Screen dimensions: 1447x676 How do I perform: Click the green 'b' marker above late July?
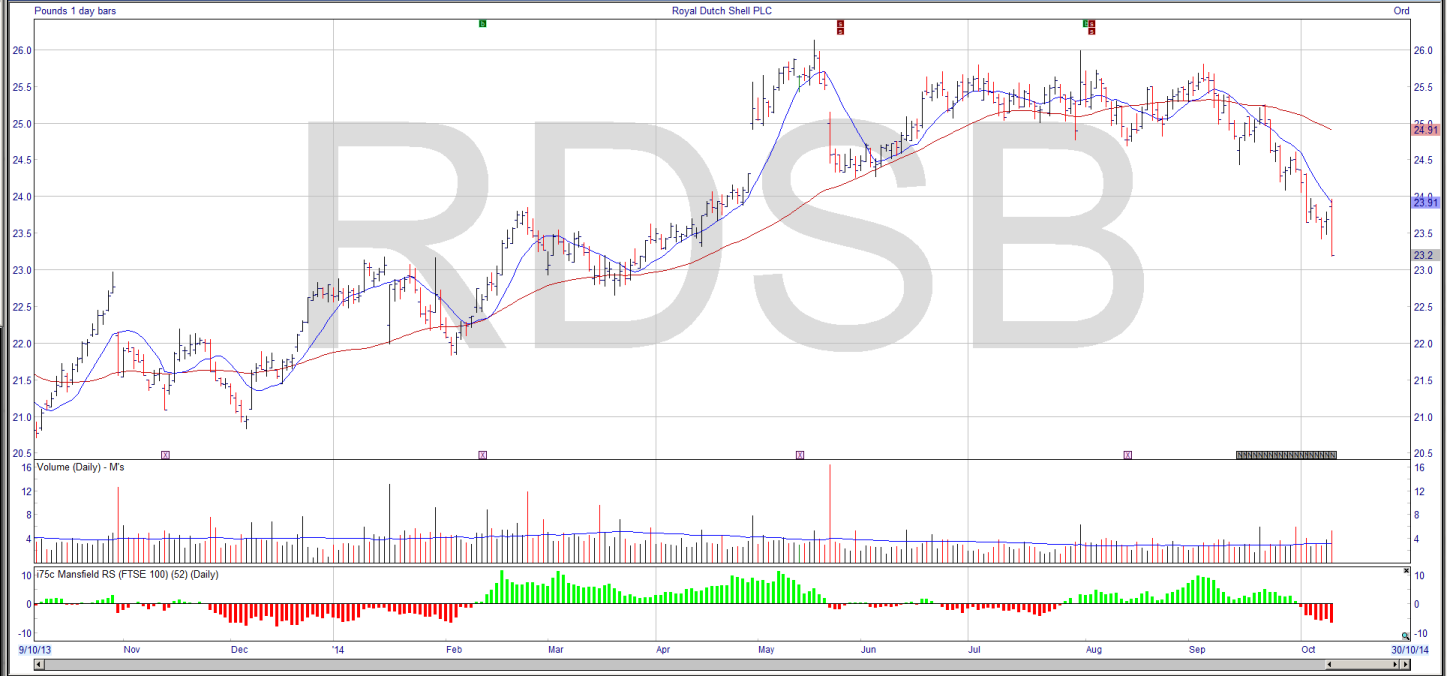[1085, 22]
